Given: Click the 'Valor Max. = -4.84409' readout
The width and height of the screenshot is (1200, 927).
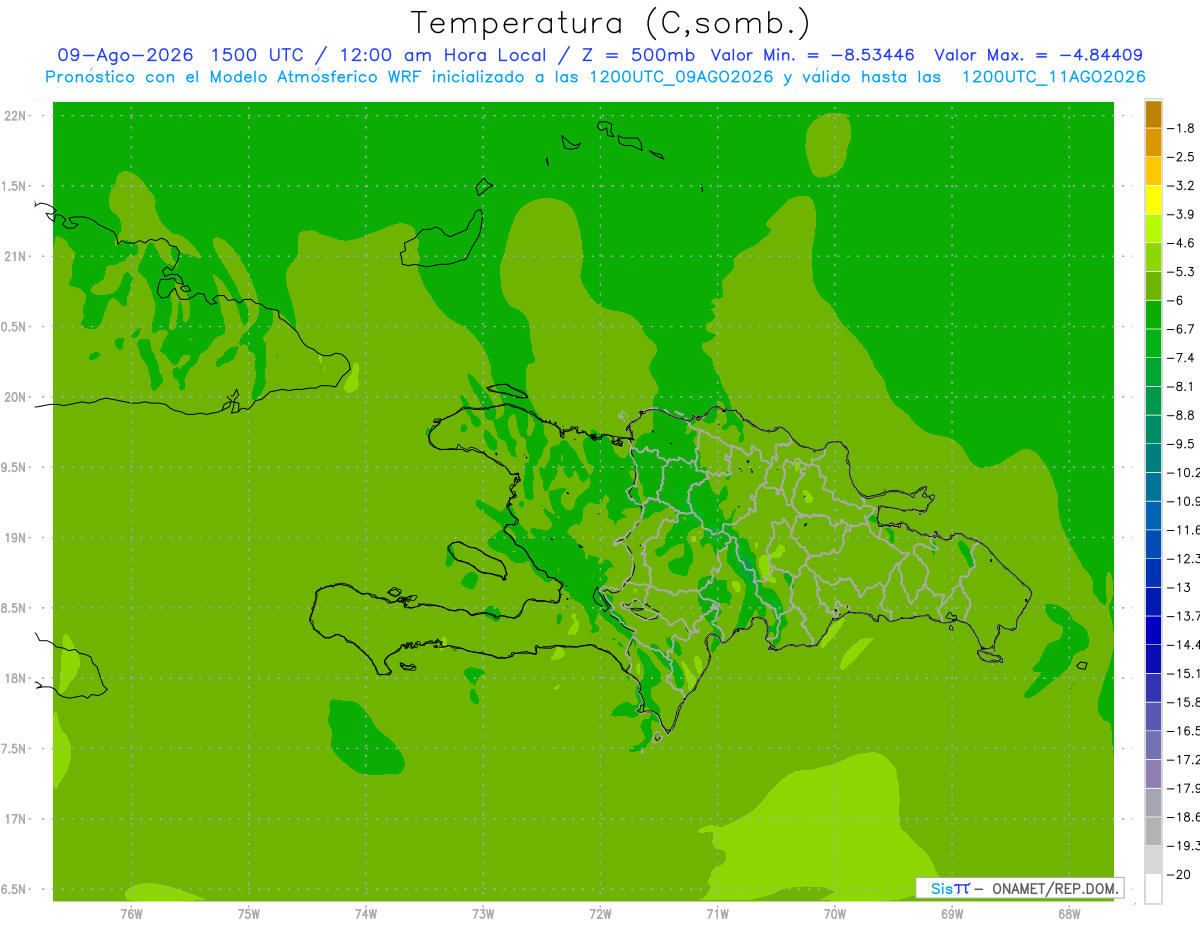Looking at the screenshot, I should pos(1038,55).
